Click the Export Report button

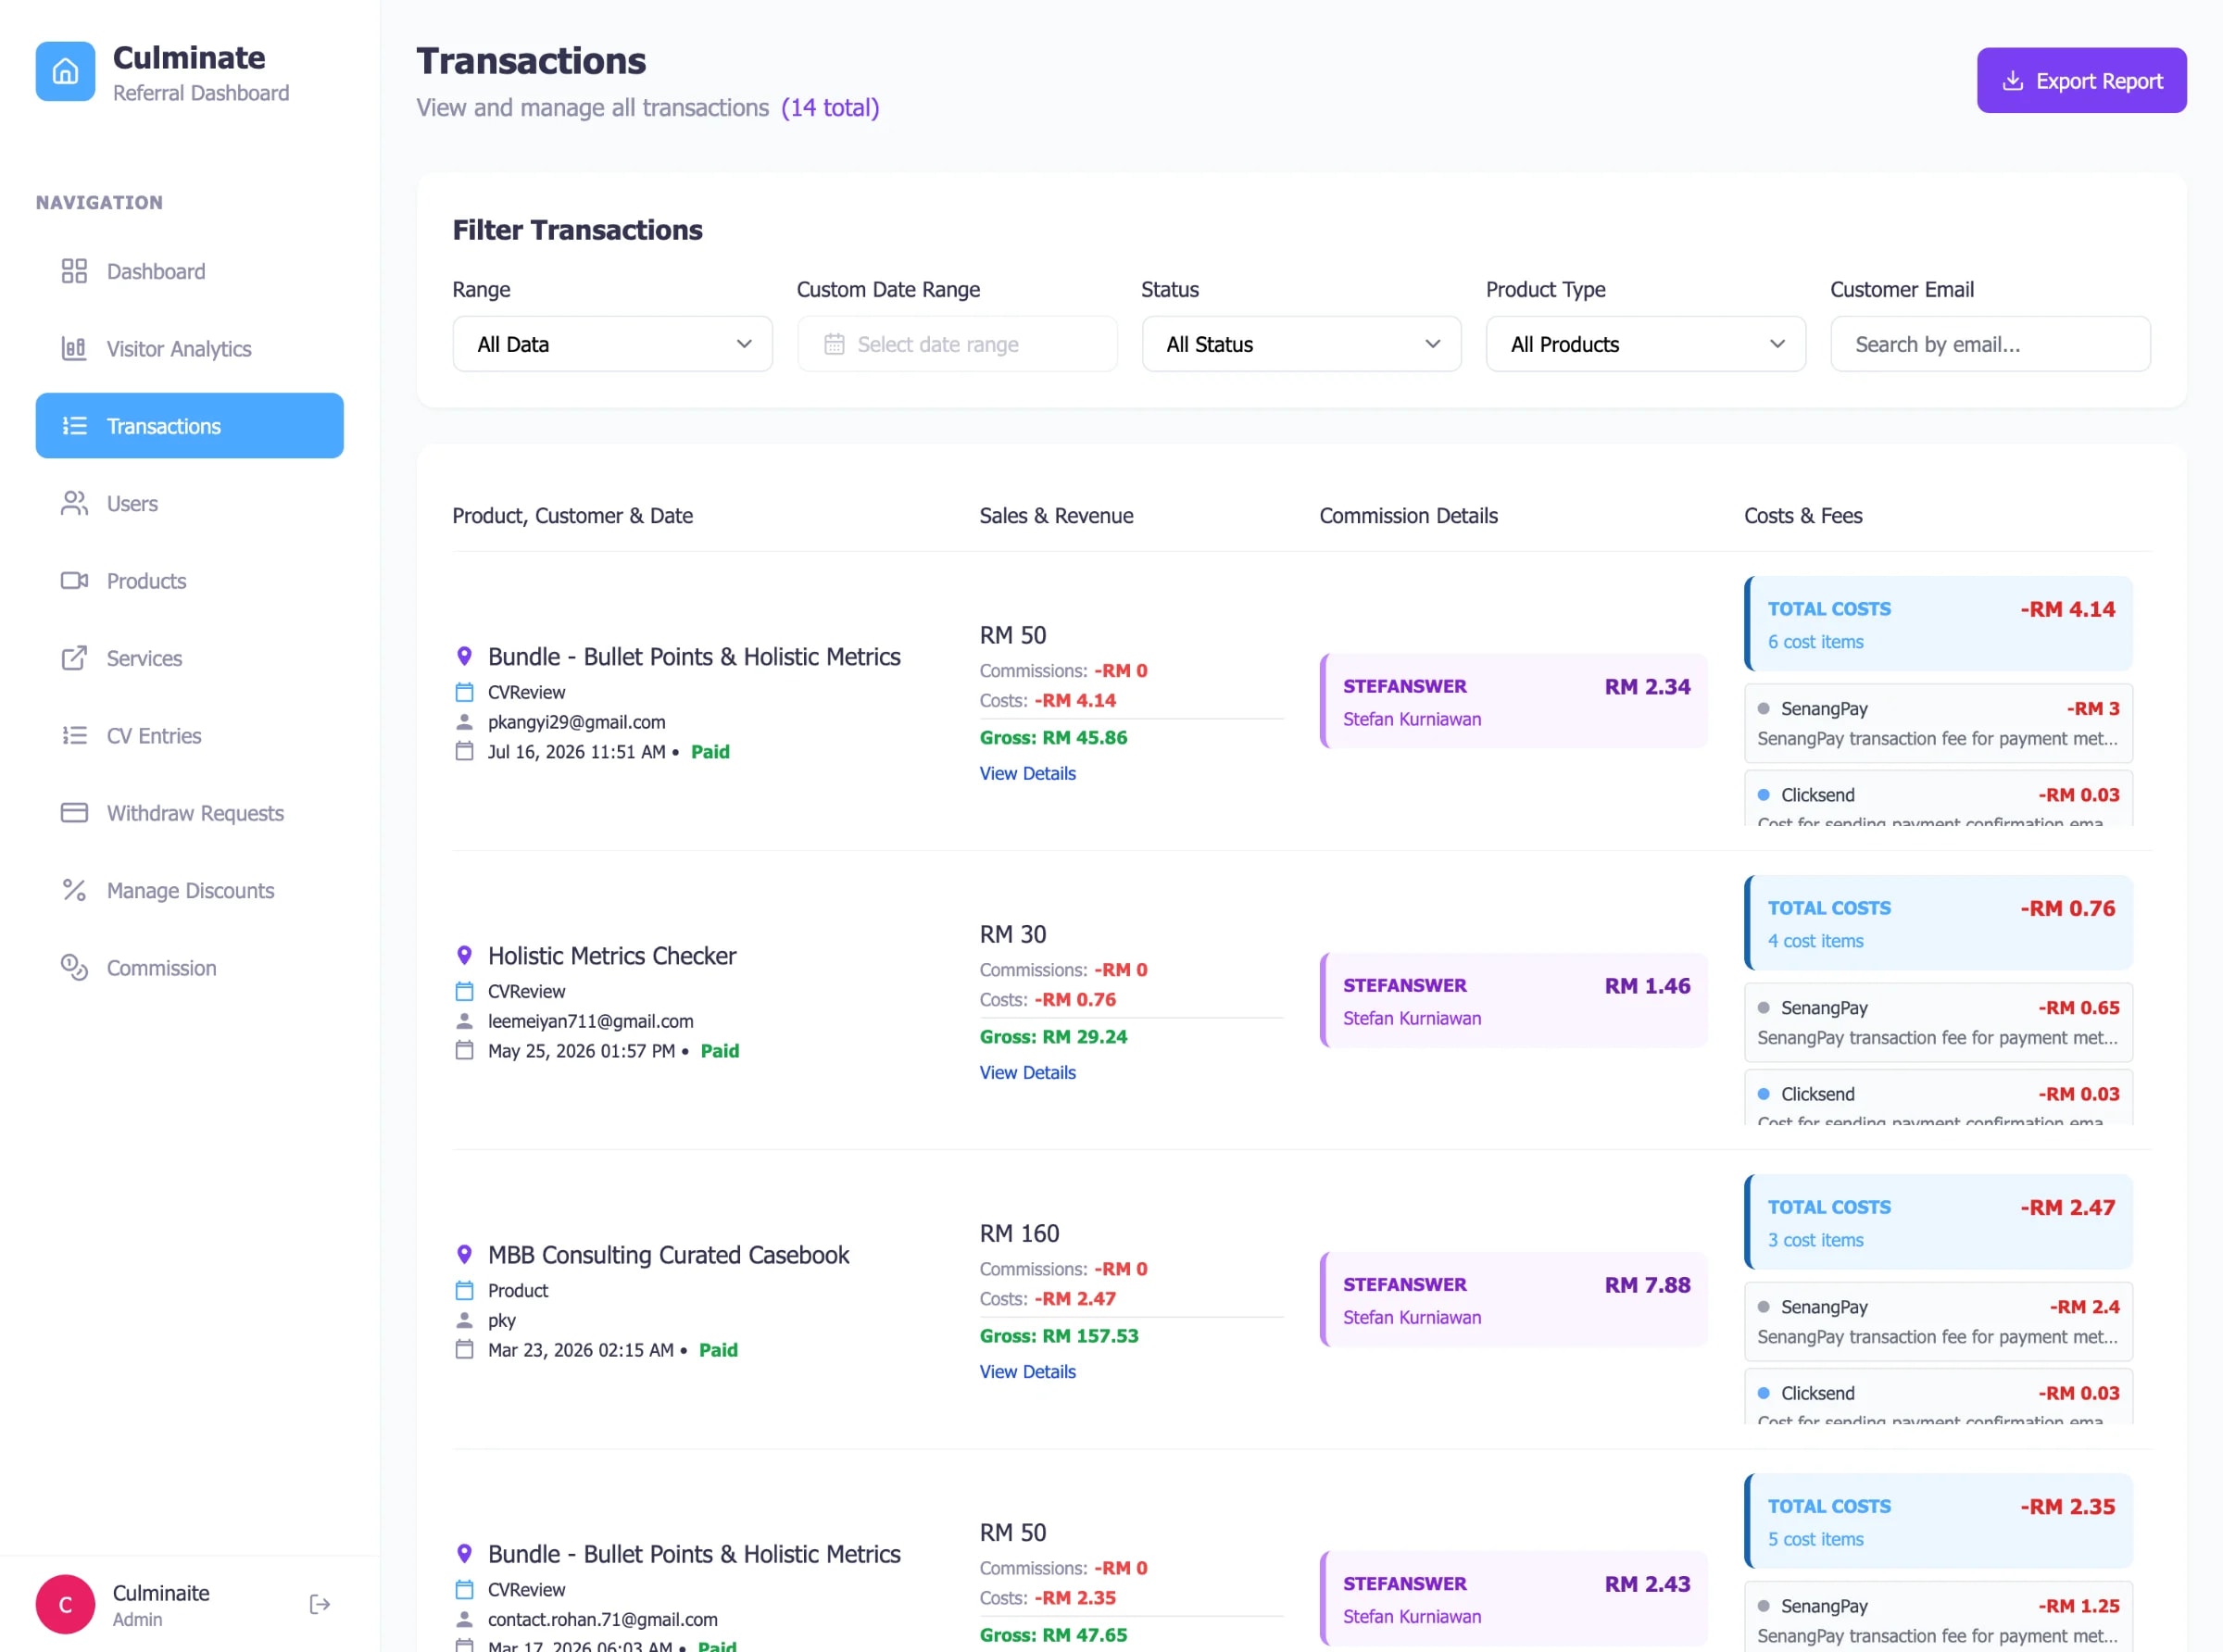click(x=2081, y=80)
